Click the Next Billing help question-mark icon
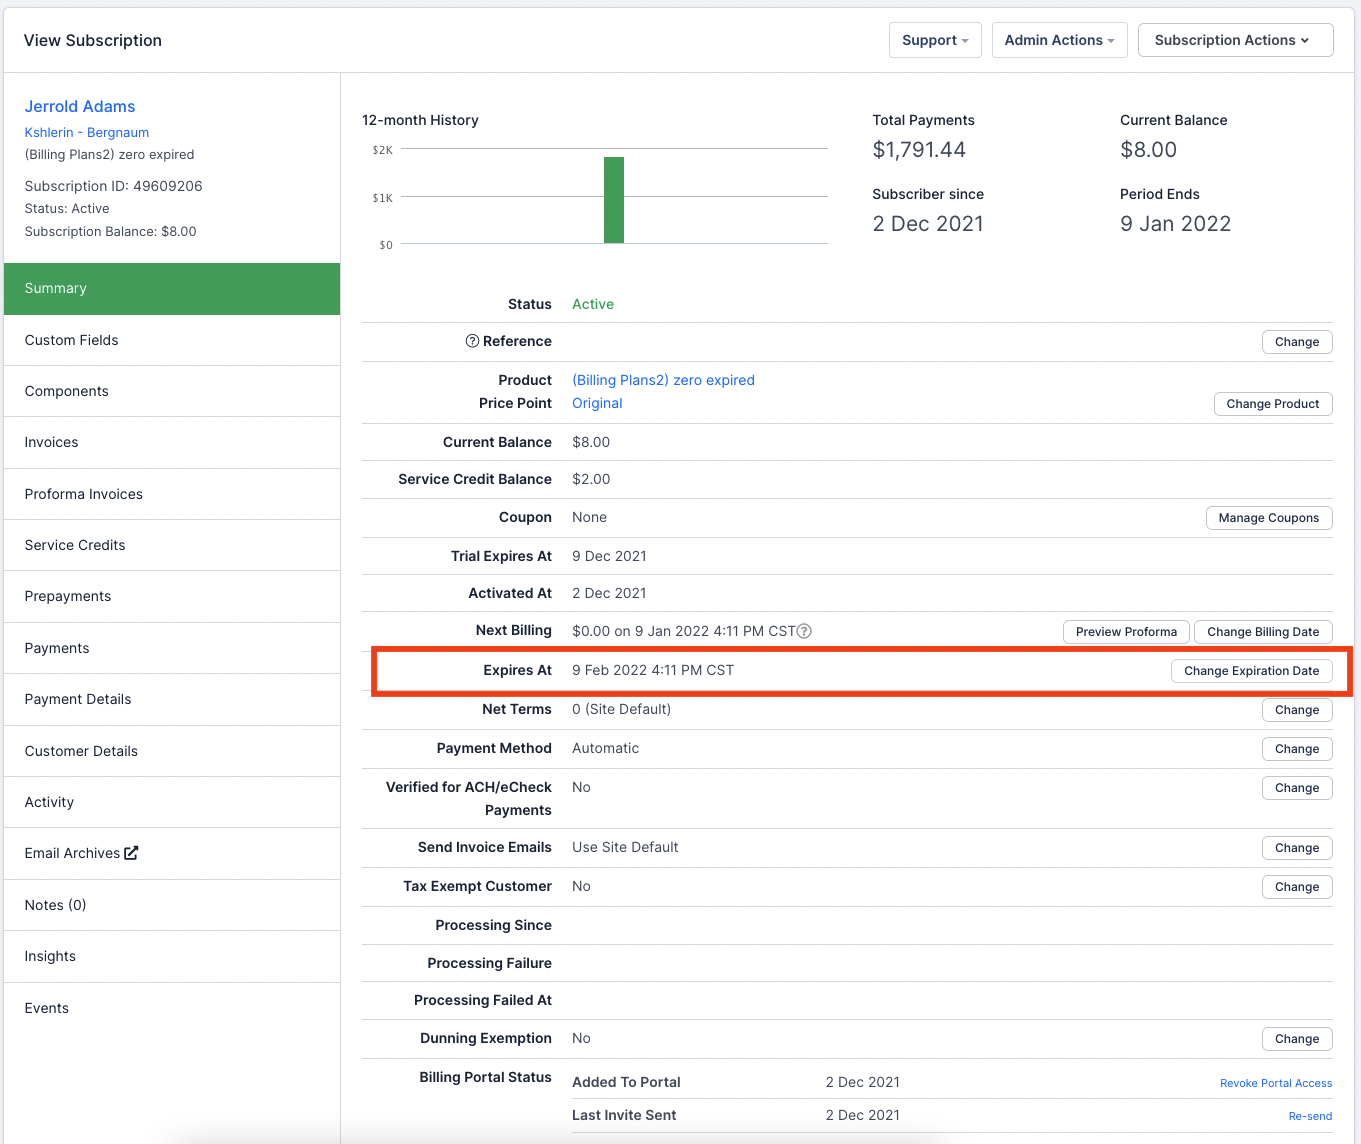The image size is (1361, 1144). click(804, 631)
